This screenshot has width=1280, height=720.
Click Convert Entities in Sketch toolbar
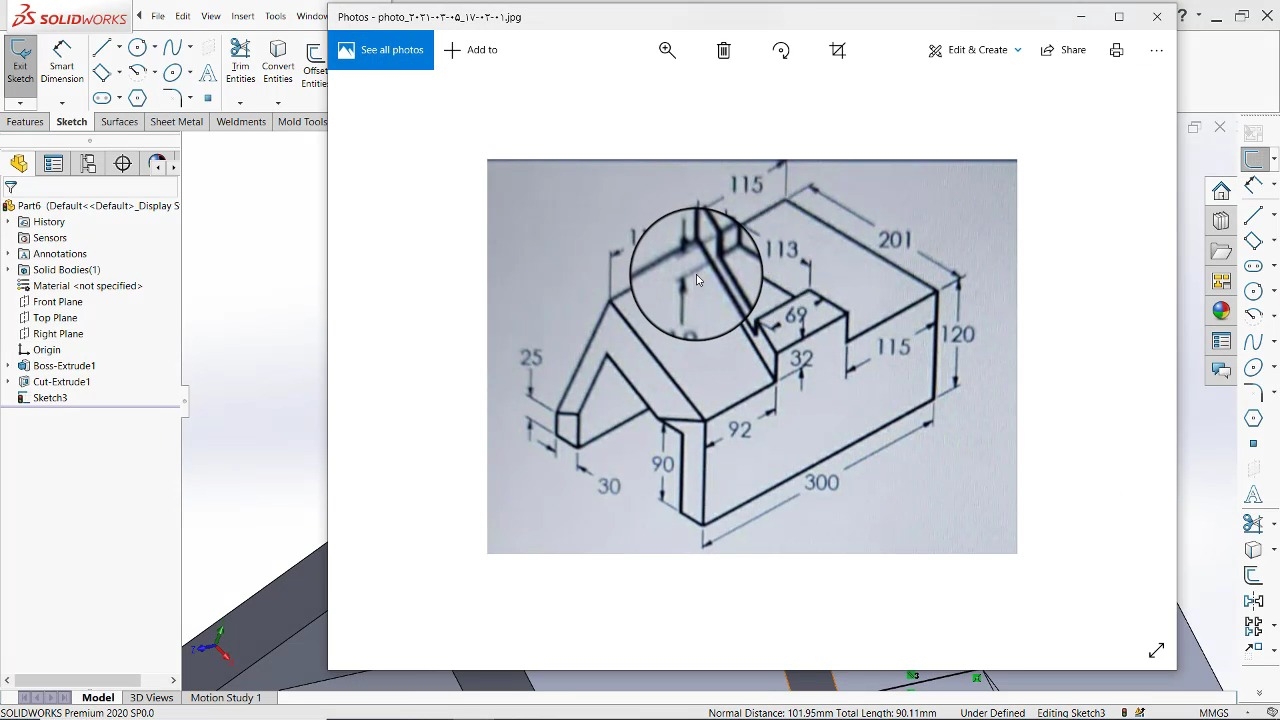click(278, 62)
